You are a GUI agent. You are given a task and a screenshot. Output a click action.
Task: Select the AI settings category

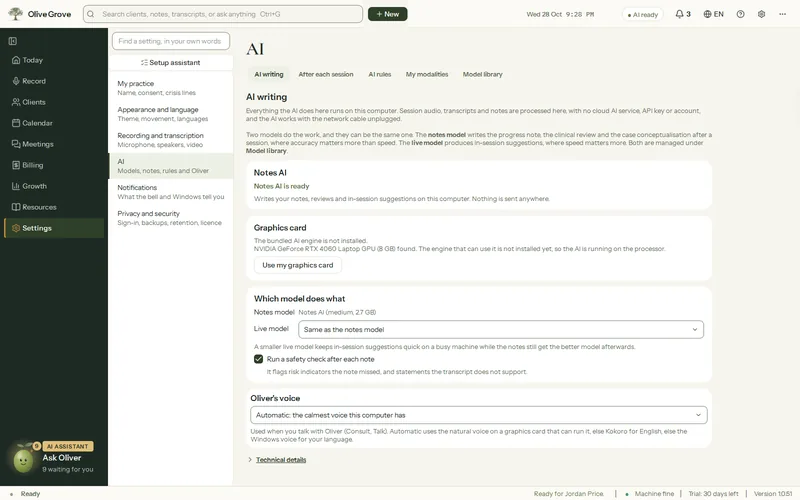tap(171, 166)
